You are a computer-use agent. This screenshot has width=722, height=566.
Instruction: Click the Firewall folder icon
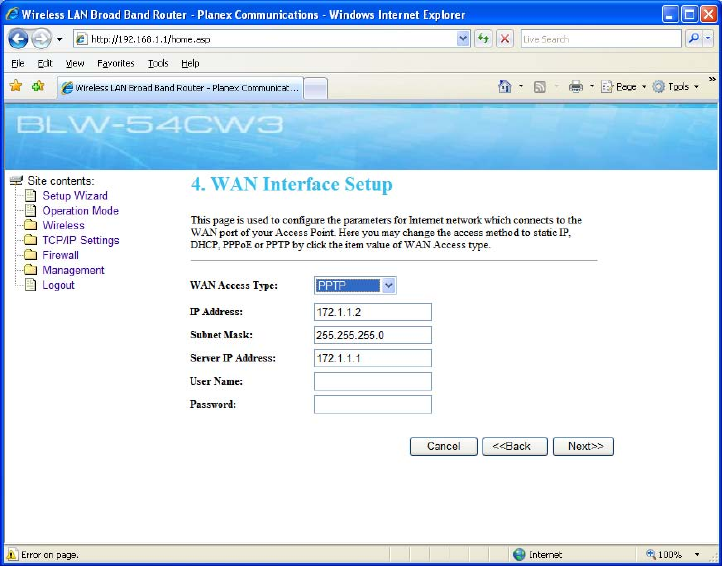[30, 255]
